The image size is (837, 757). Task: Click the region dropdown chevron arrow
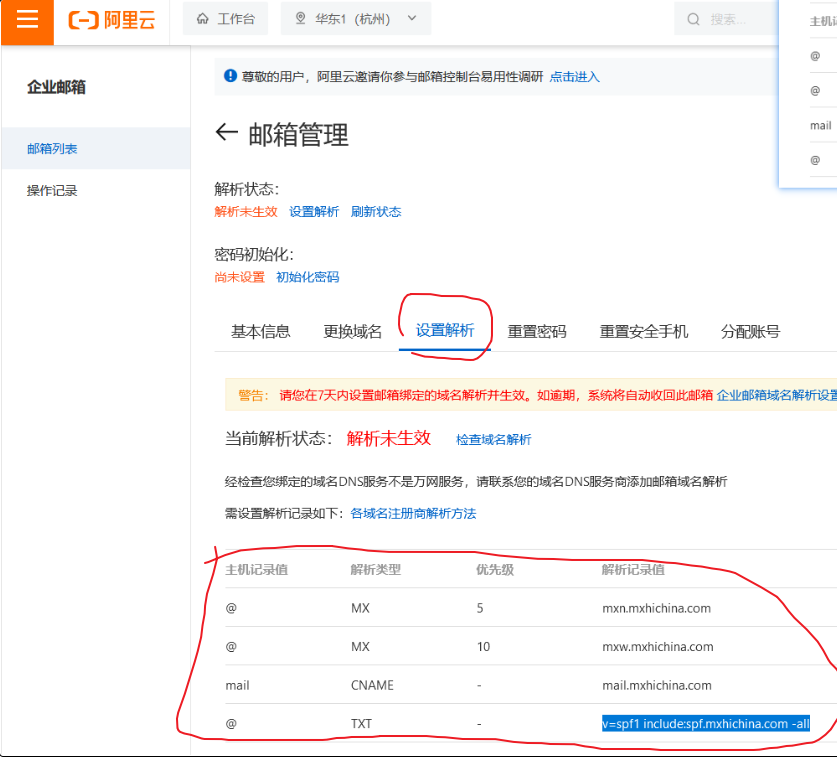pyautogui.click(x=412, y=18)
